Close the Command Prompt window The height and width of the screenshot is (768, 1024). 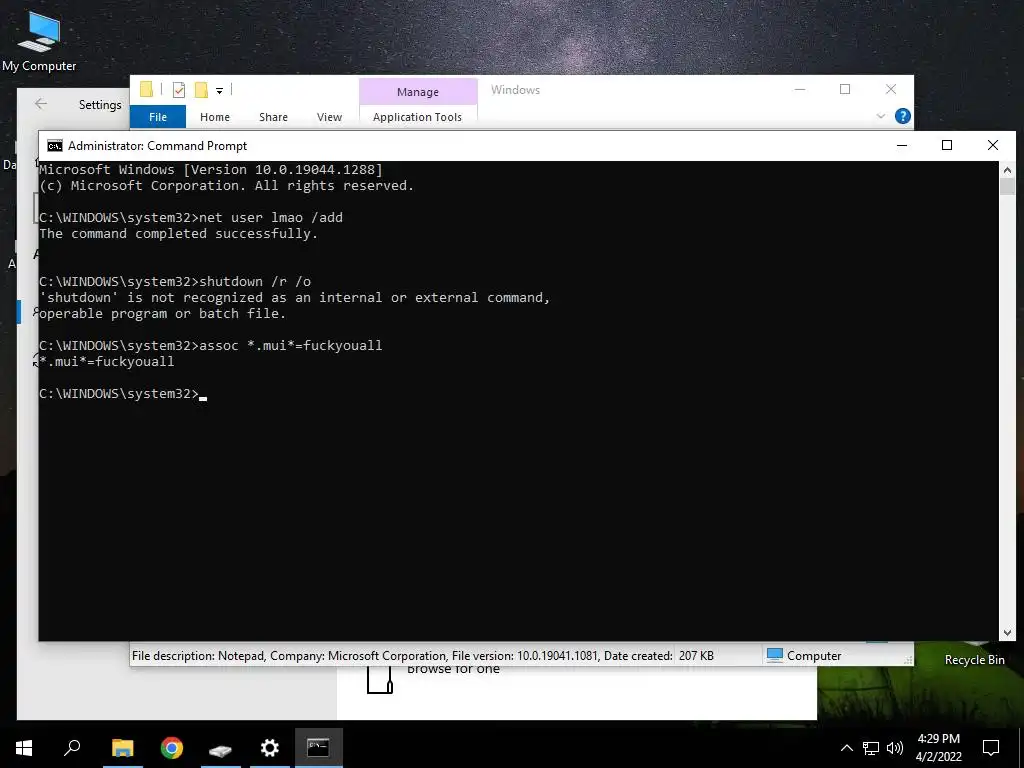(993, 145)
